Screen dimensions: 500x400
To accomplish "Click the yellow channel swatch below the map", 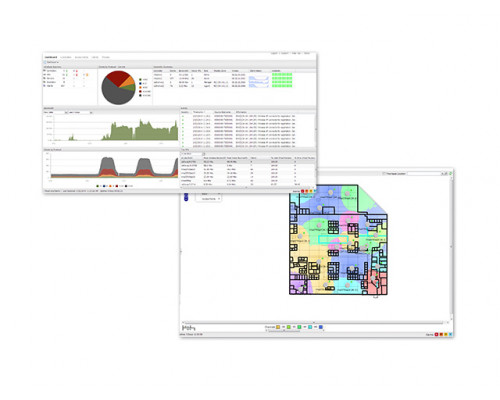I will coord(278,327).
